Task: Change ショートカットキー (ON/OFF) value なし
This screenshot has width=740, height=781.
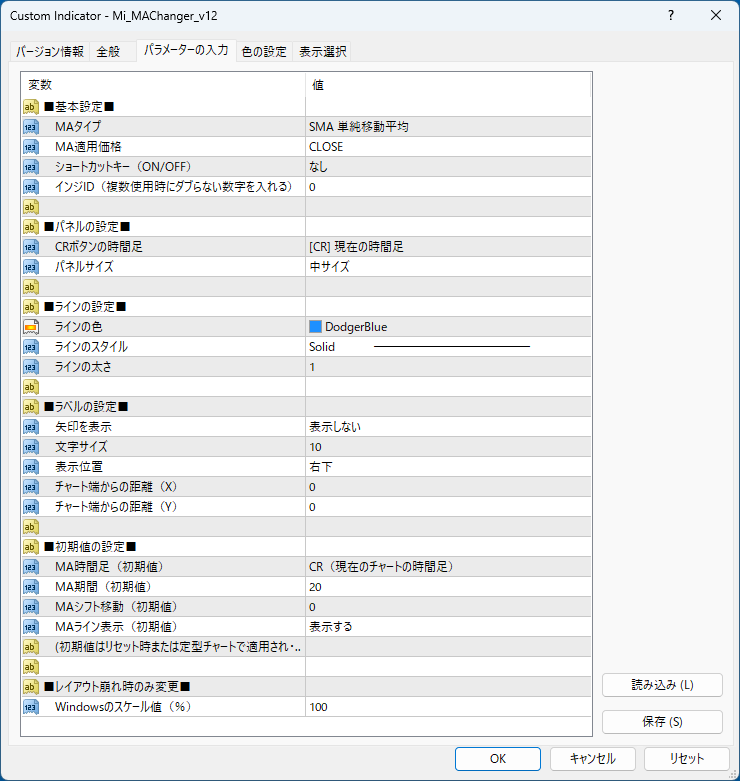Action: point(448,167)
